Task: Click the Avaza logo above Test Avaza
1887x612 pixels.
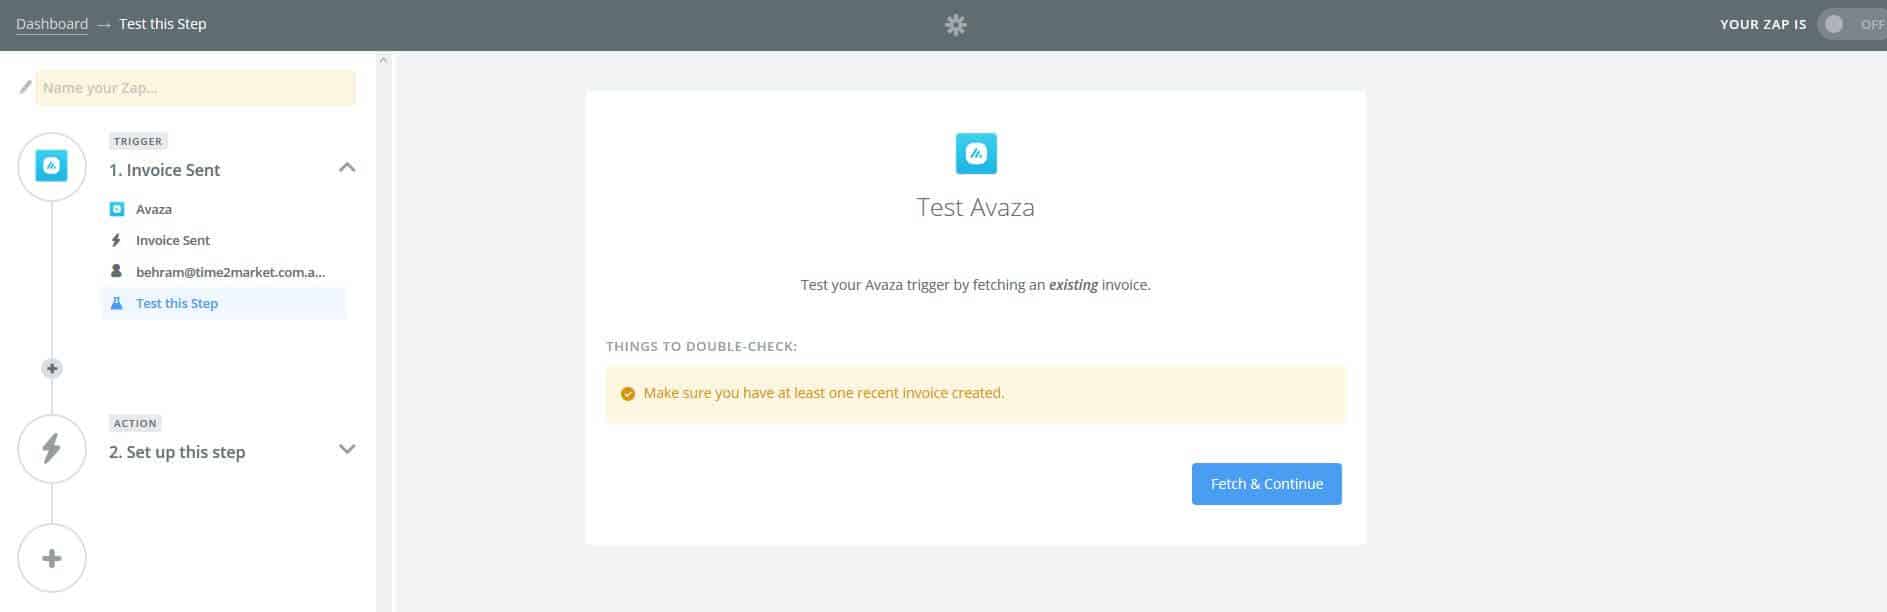Action: [976, 153]
